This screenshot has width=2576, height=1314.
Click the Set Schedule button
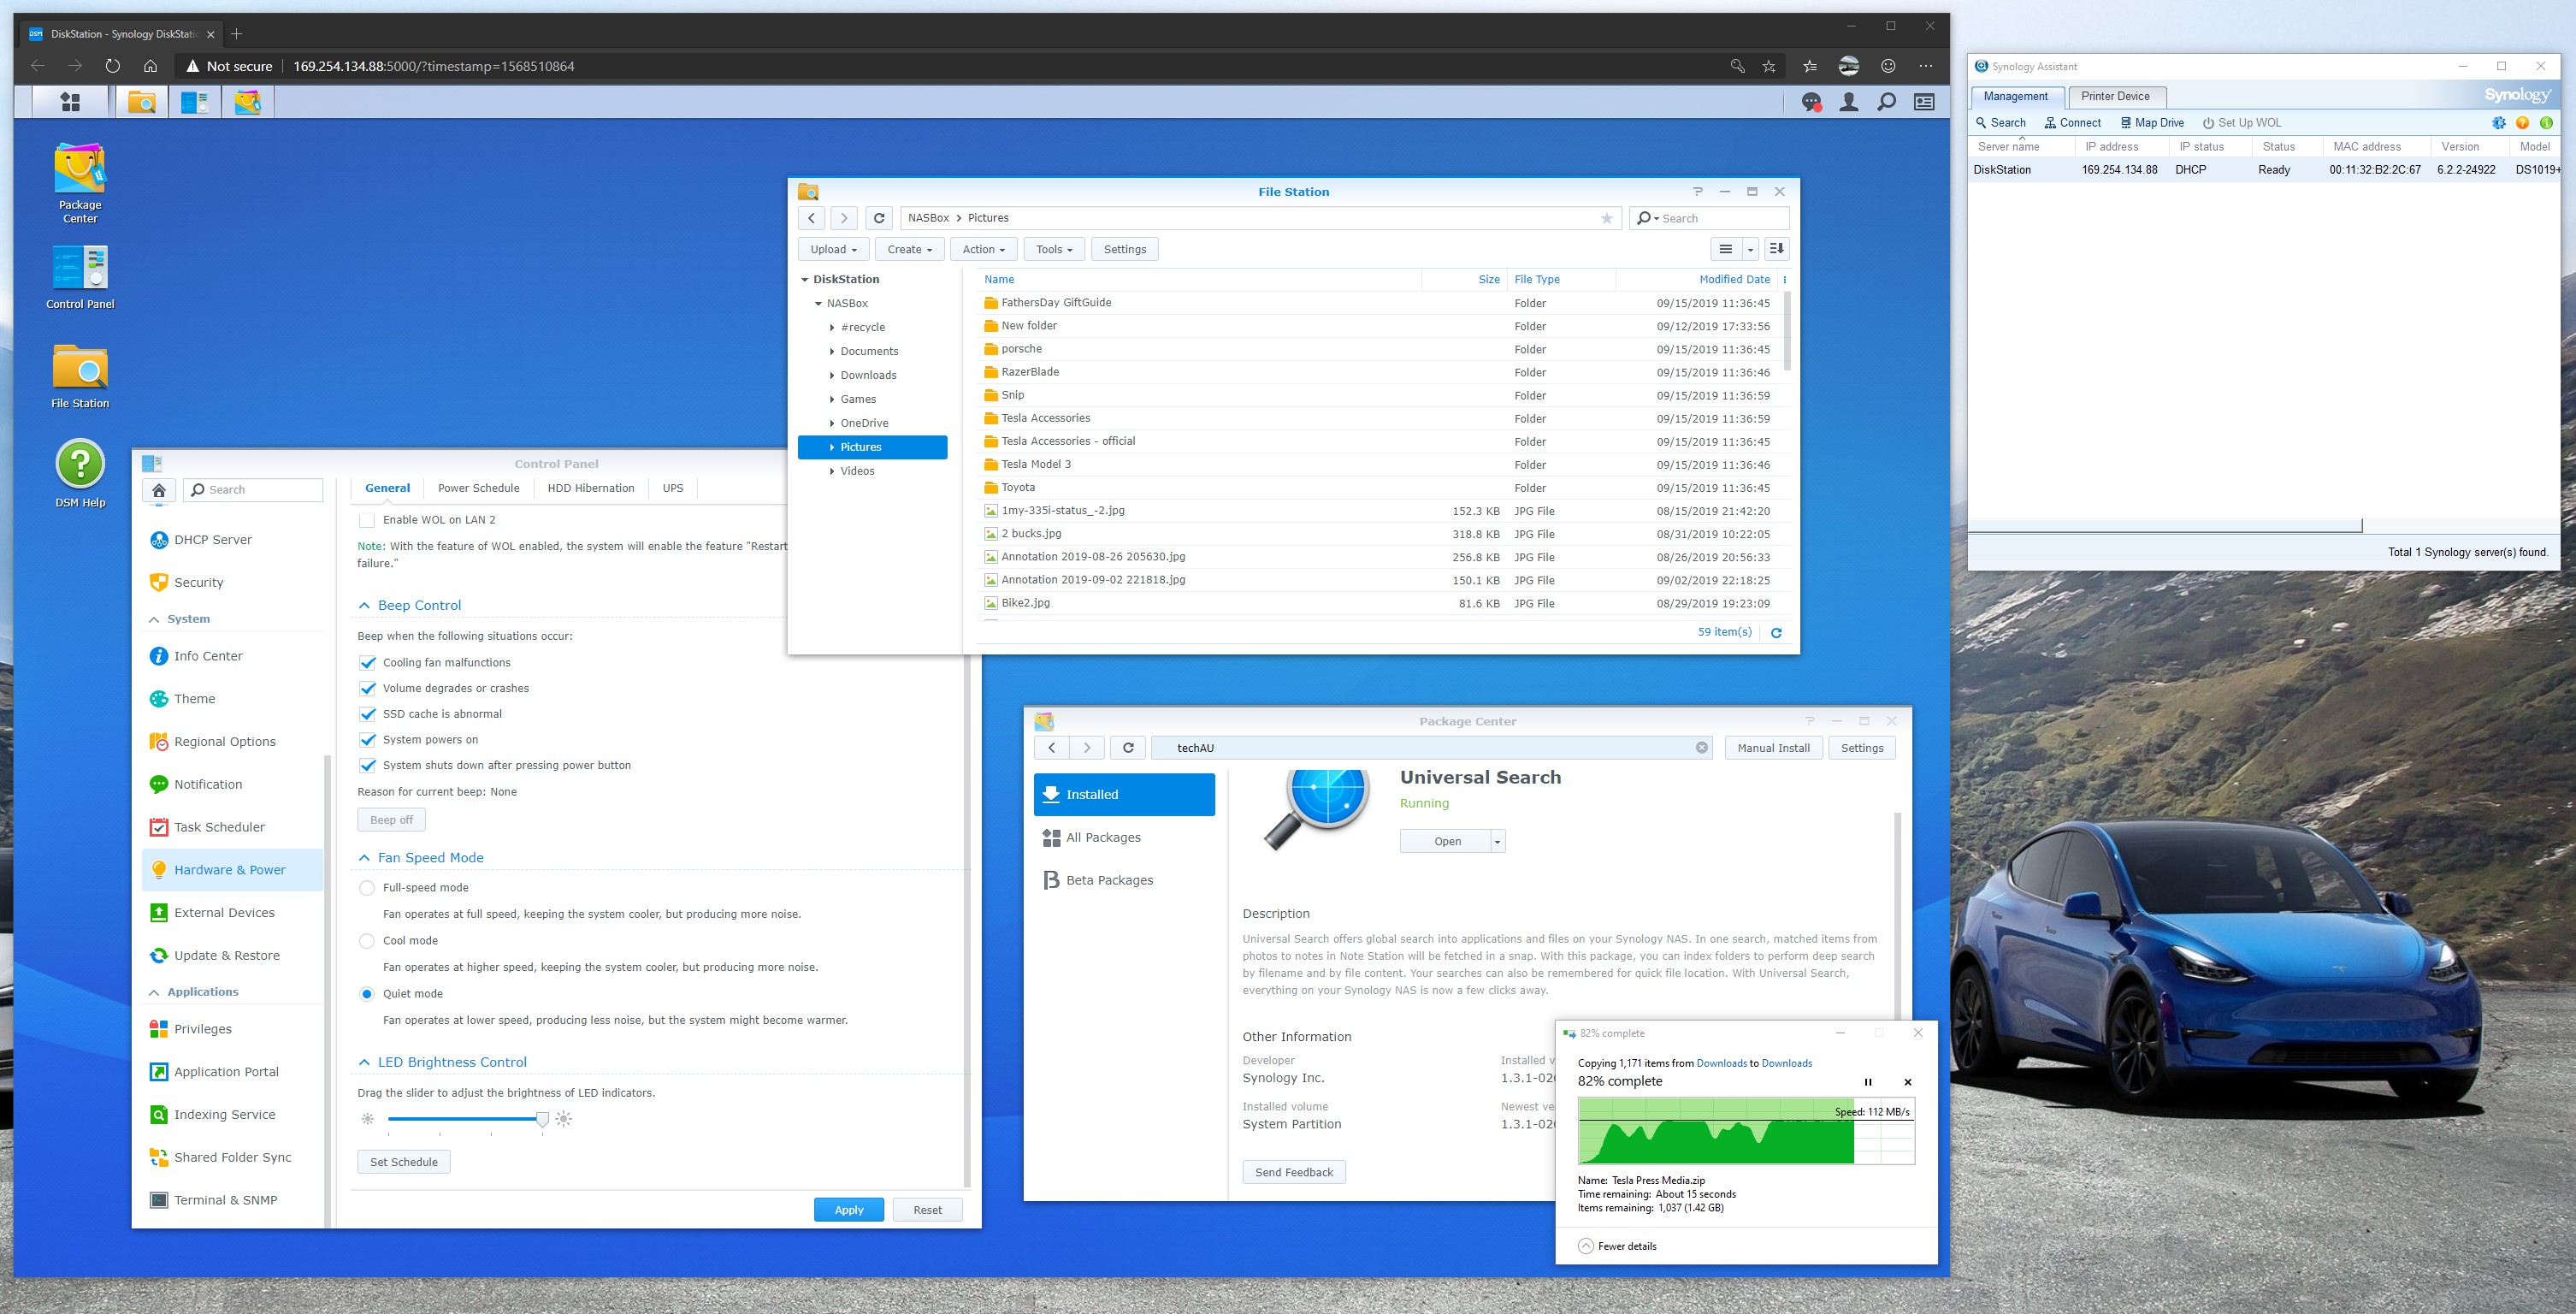pos(404,1162)
